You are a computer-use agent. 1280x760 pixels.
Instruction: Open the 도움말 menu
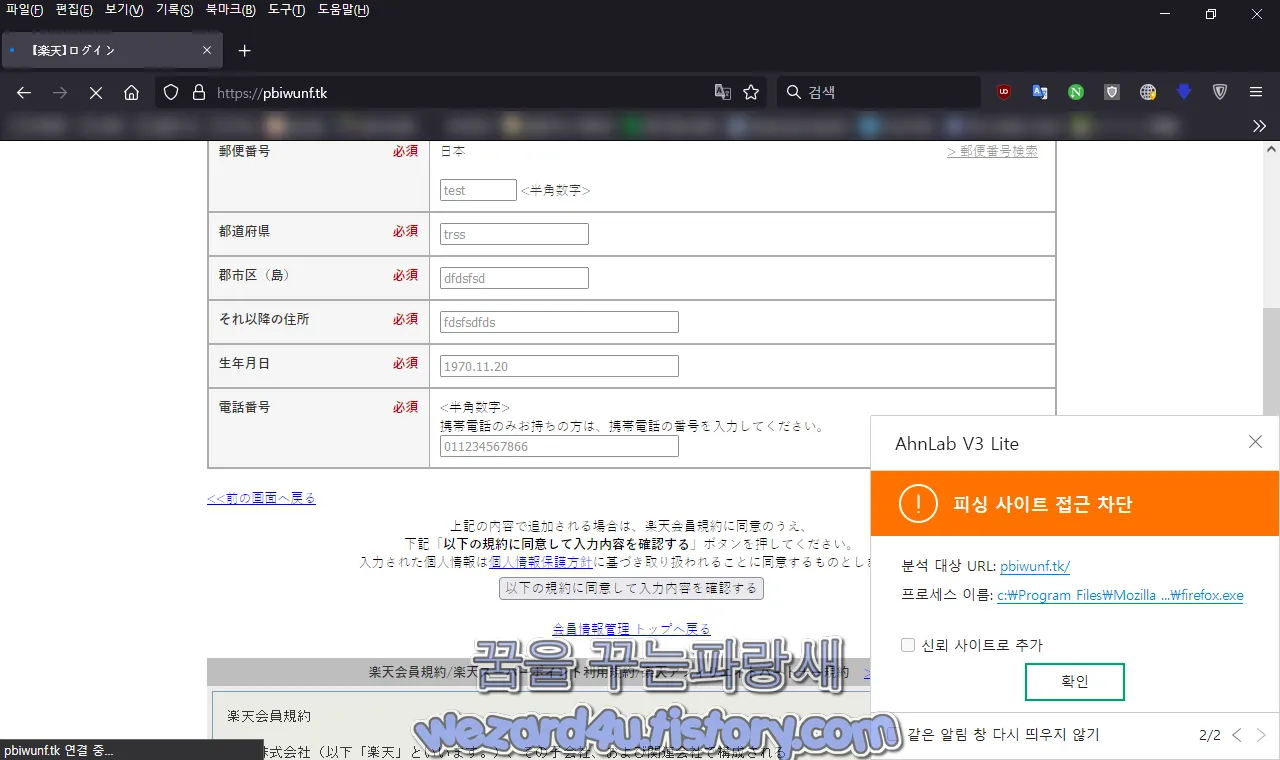click(343, 10)
